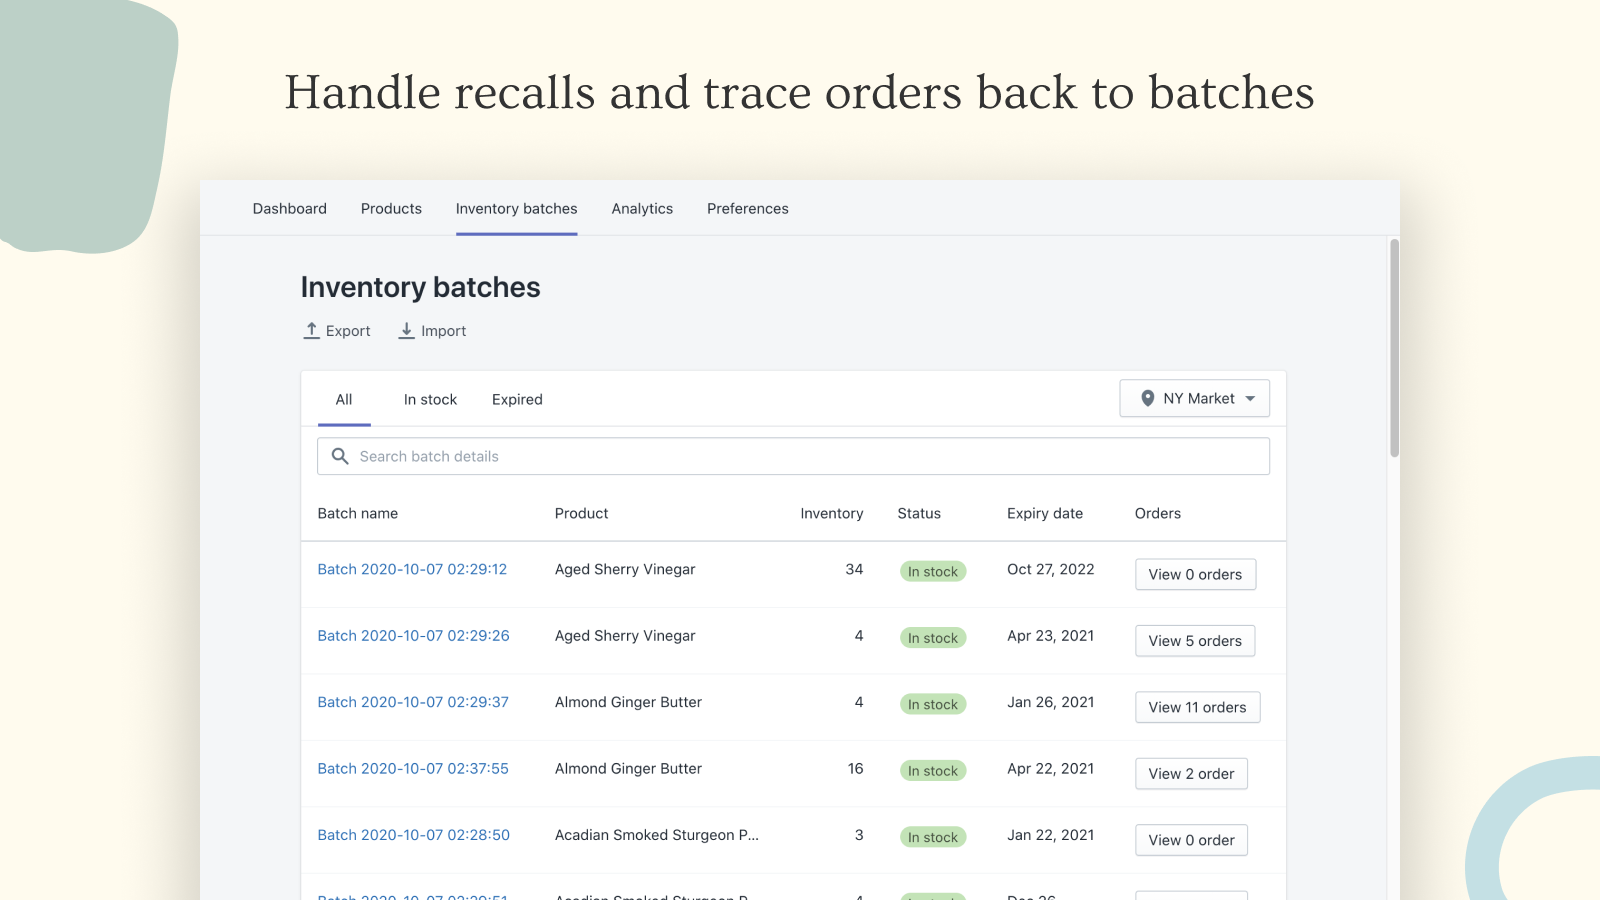Open Batch 2020-10-07 02:29:12 details
This screenshot has width=1600, height=900.
(x=412, y=569)
